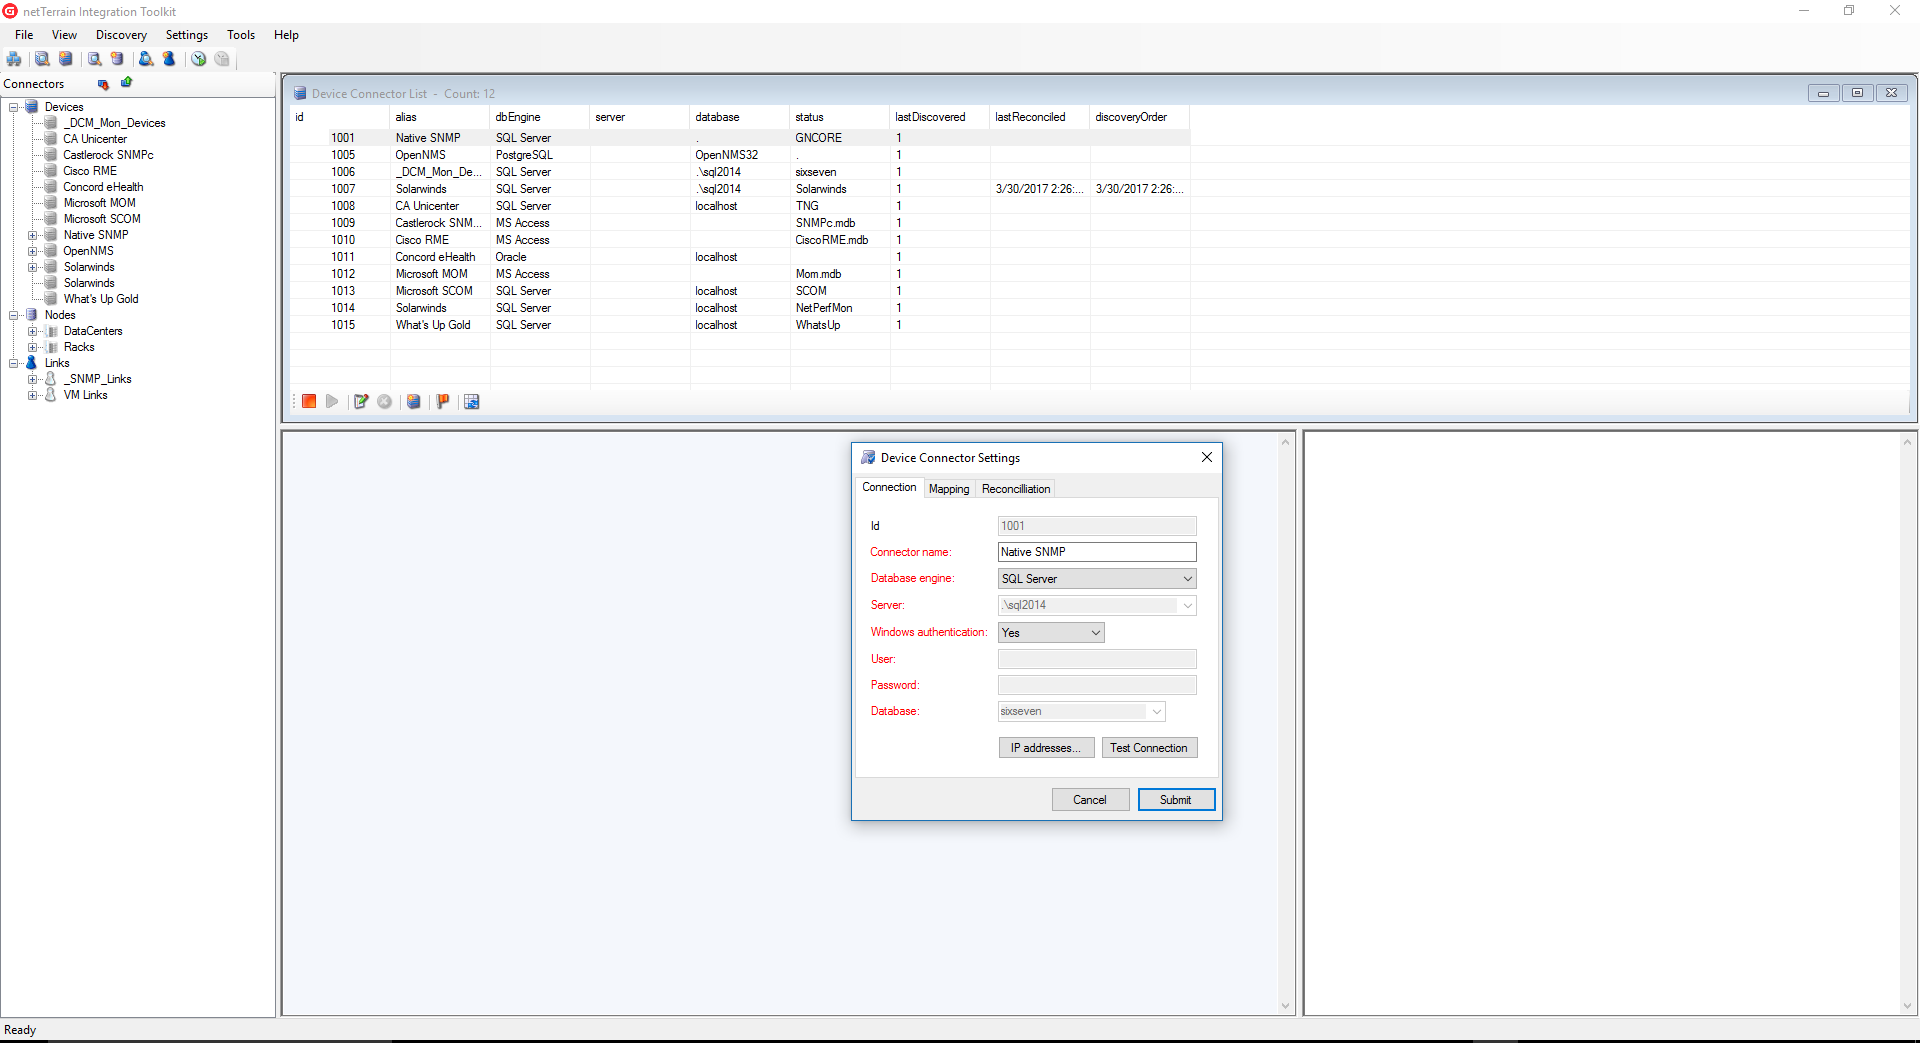Screen dimensions: 1920x1043
Task: Collapse the Devices tree node
Action: point(14,107)
